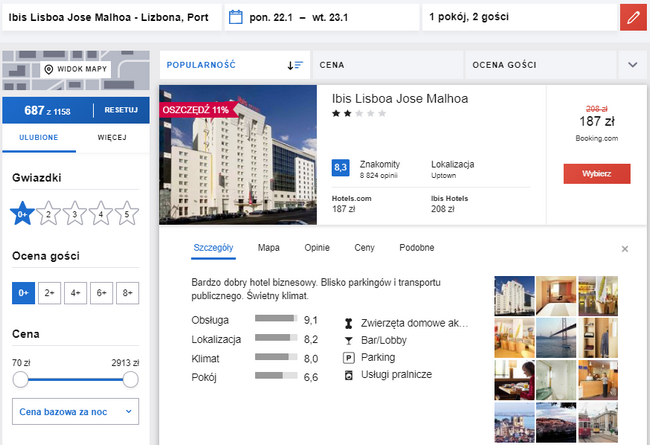Open the hotel exterior gallery thumbnail
Viewport: 650px width, 445px height.
[x=514, y=296]
